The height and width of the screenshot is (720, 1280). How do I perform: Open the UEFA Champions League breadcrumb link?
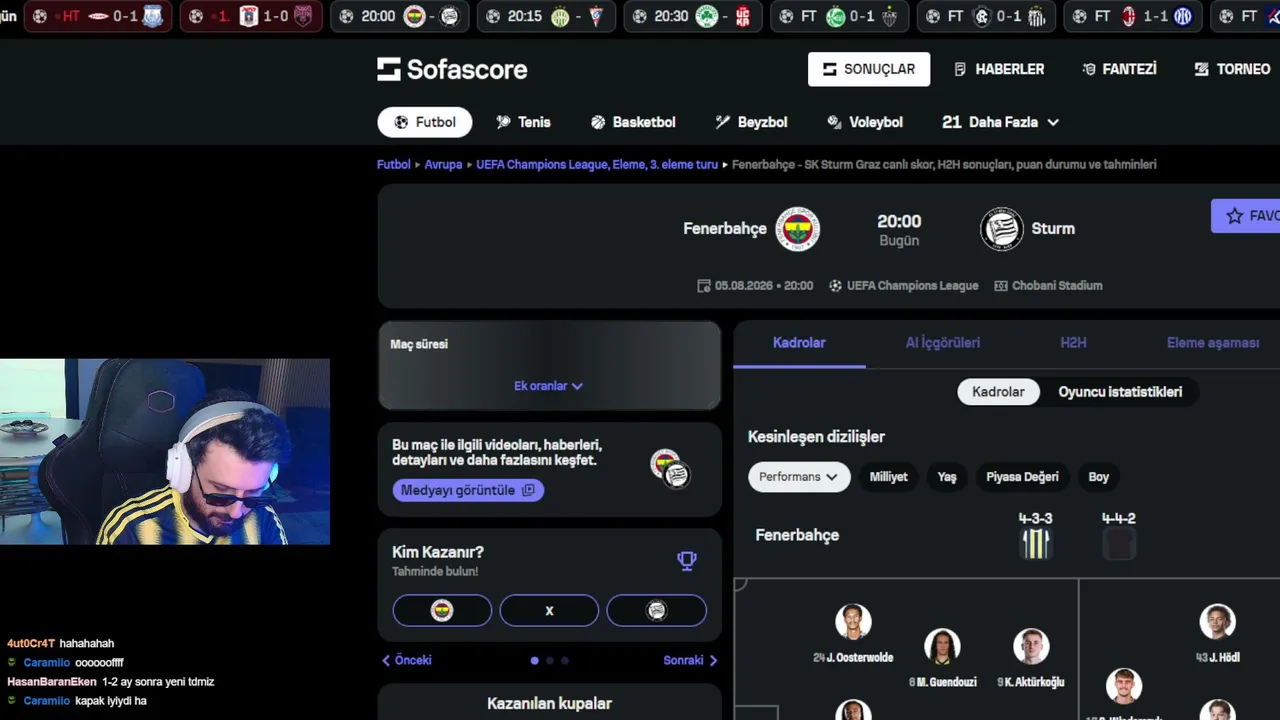[597, 164]
